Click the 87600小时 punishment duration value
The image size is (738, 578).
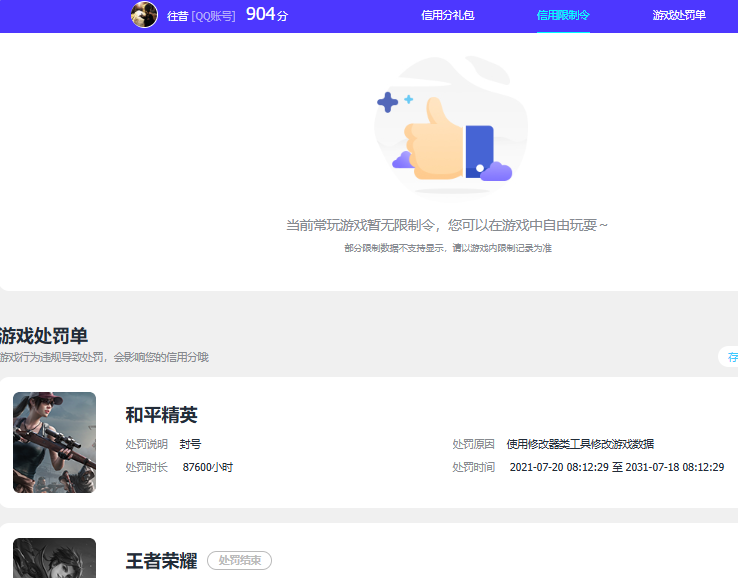coord(208,467)
